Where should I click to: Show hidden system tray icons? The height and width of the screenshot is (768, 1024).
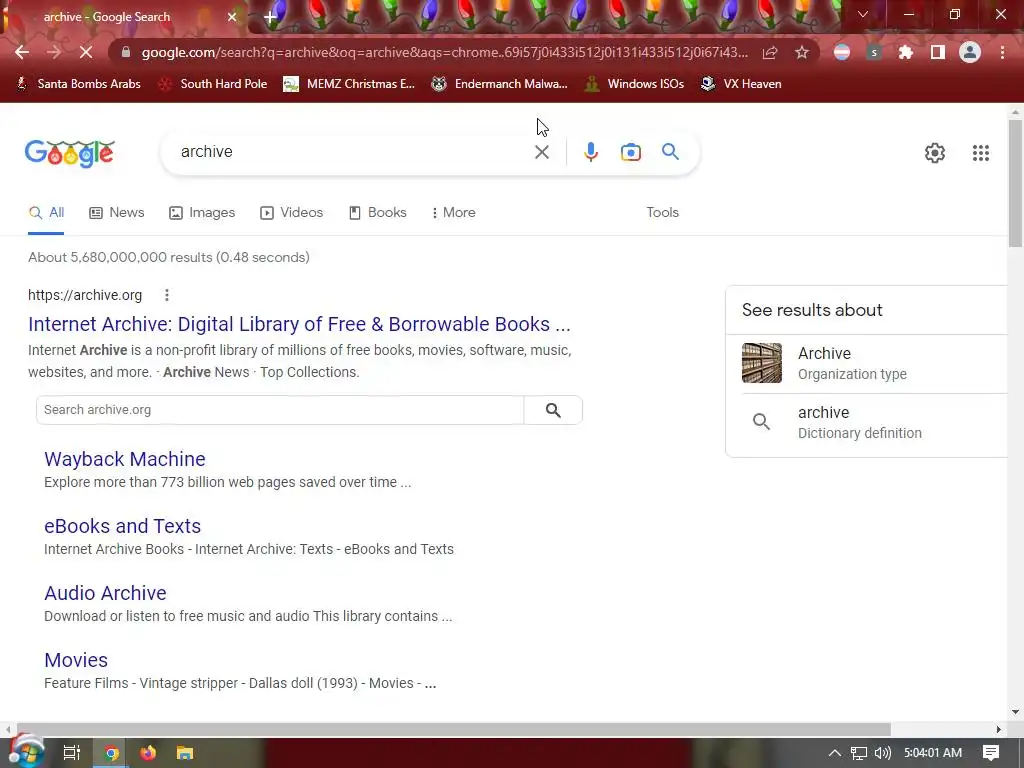click(x=835, y=753)
